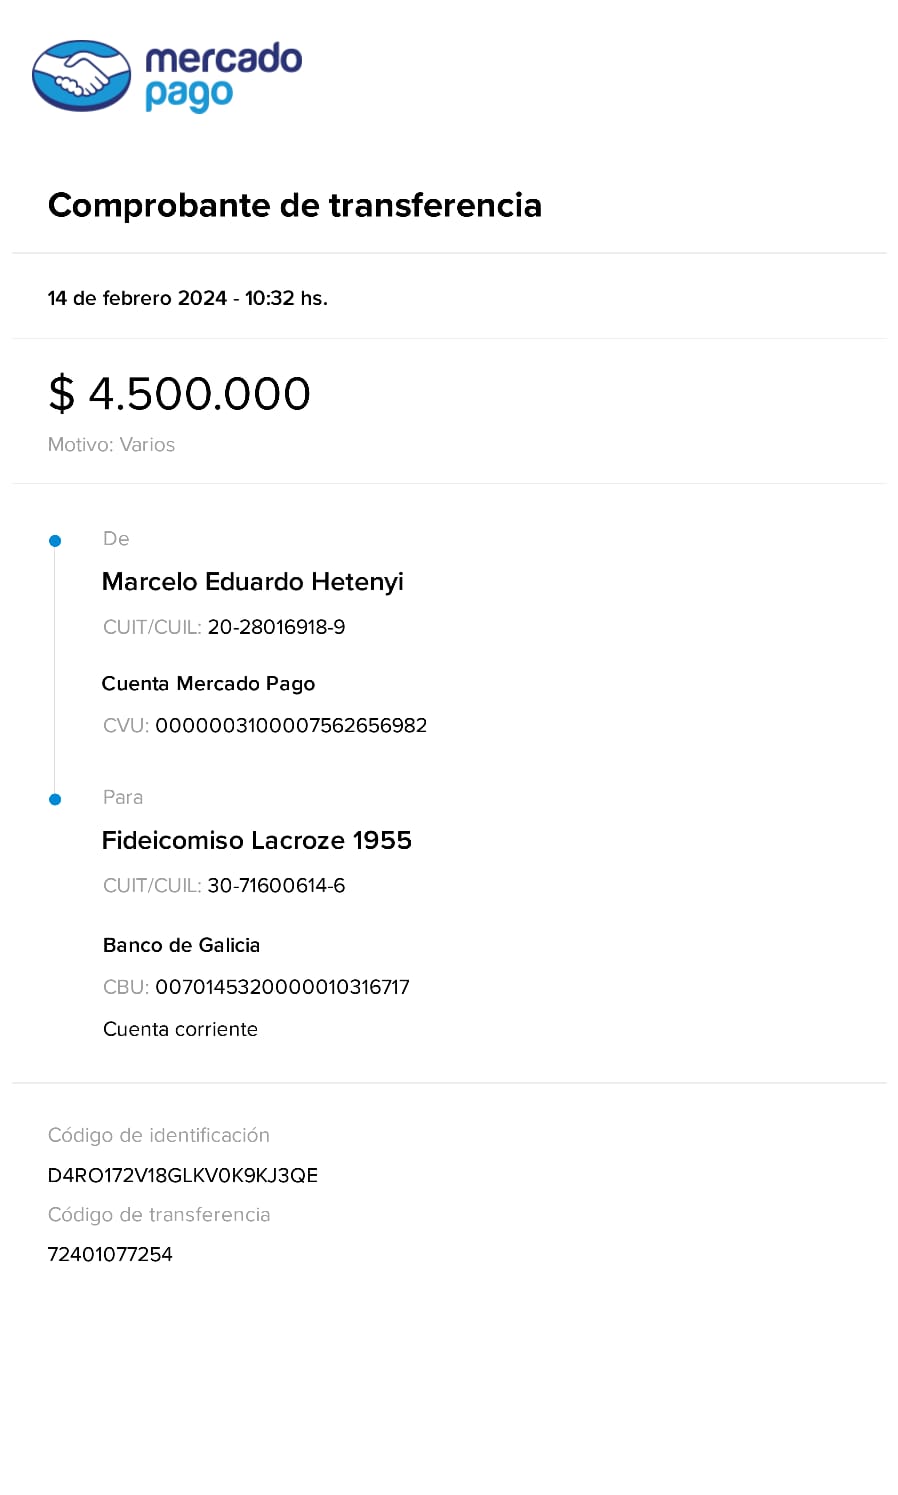Click the date 14 de febrero 2024
This screenshot has height=1495, width=898.
(137, 298)
